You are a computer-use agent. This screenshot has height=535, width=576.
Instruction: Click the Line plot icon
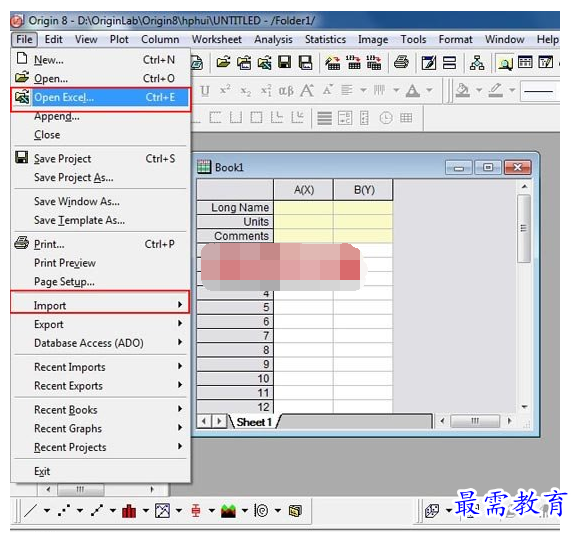click(x=30, y=510)
